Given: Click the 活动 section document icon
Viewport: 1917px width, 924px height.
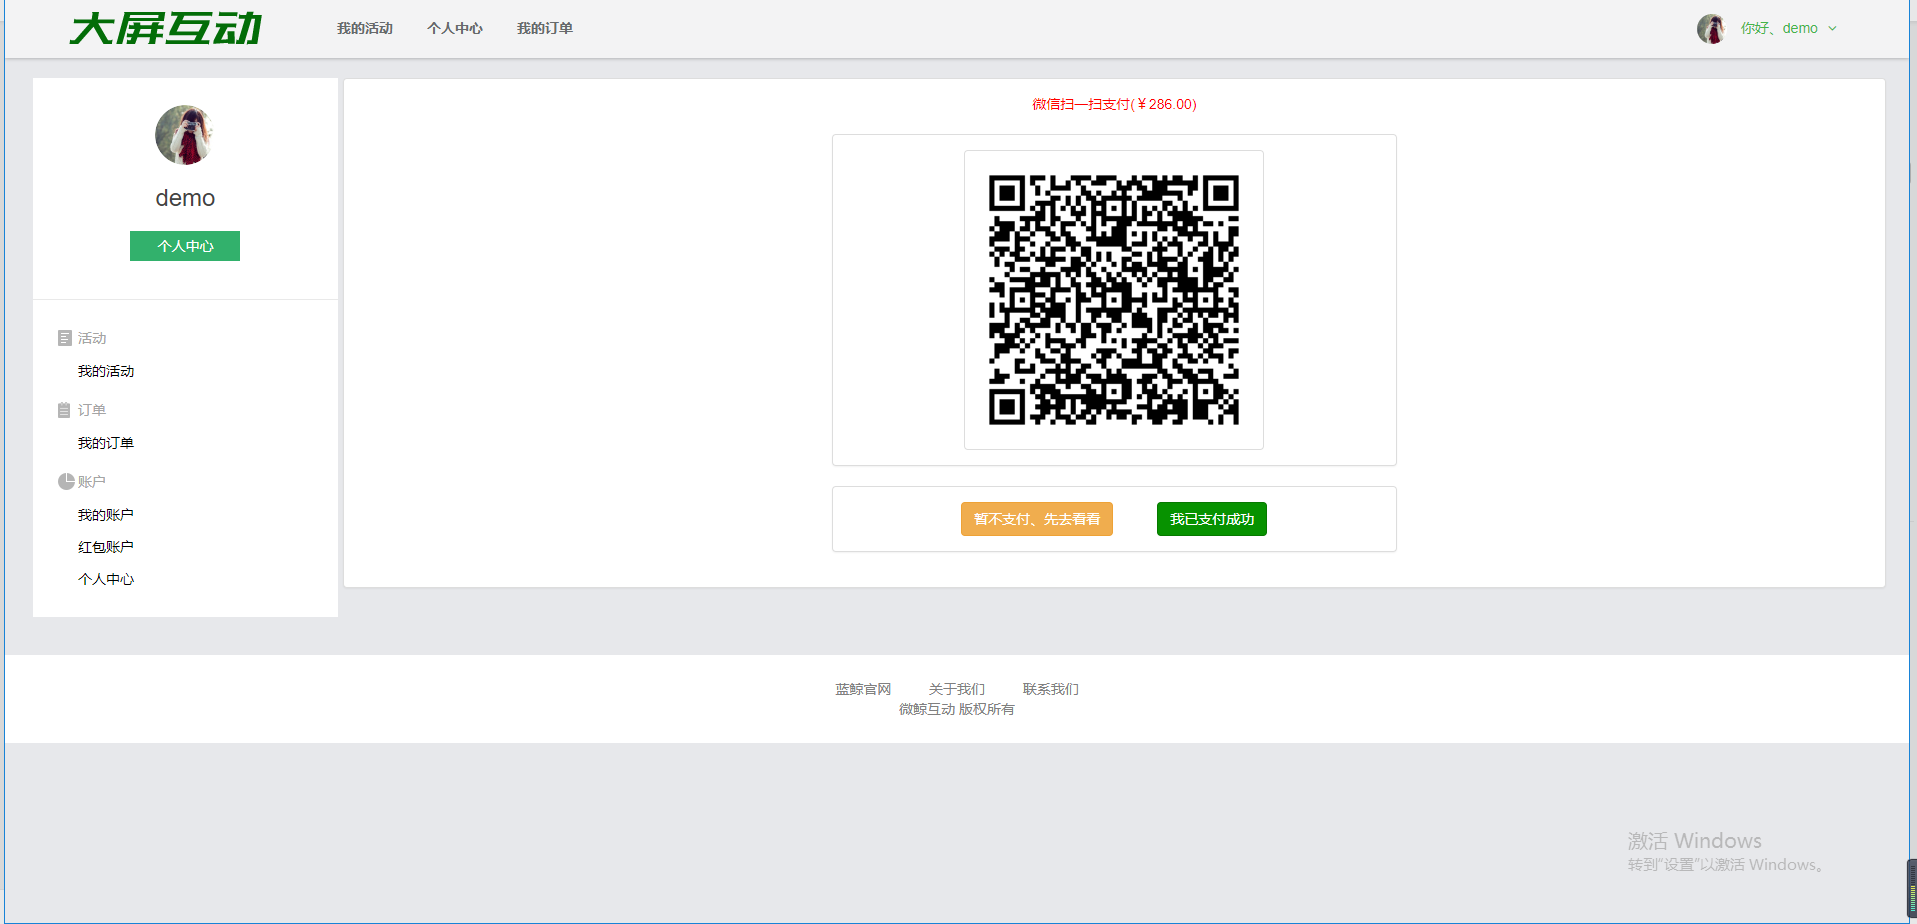Looking at the screenshot, I should [65, 338].
